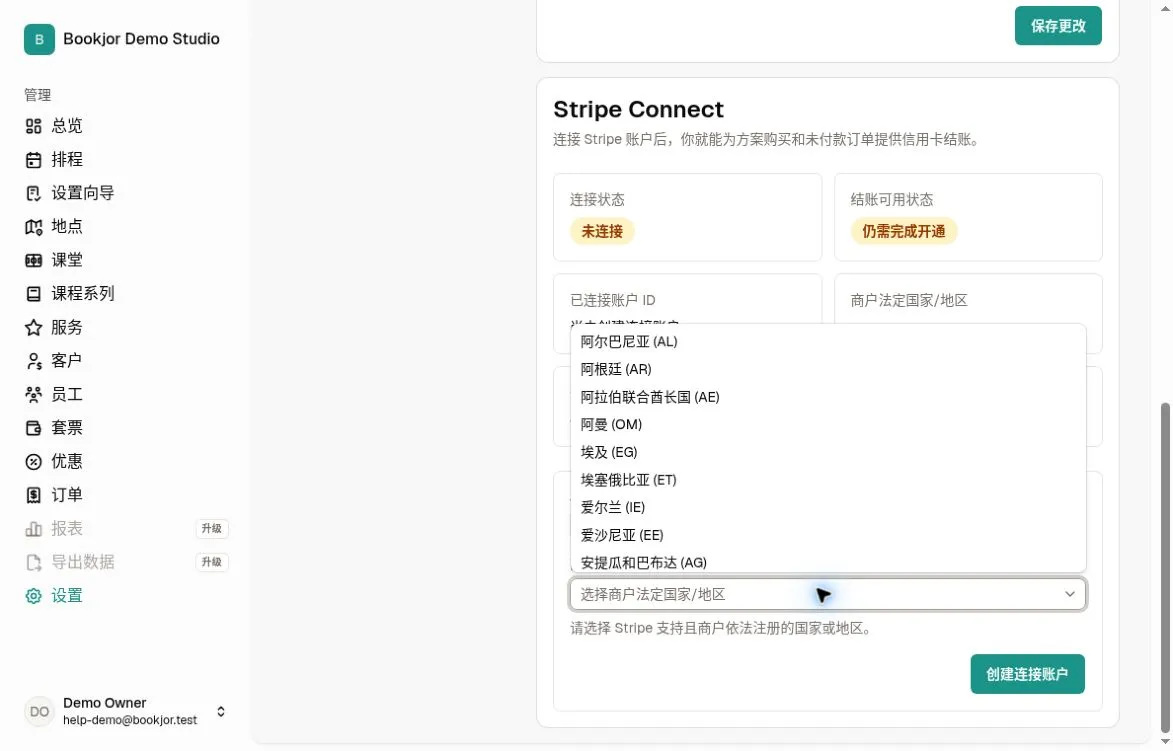Click the scrollbar up arrow
The width and height of the screenshot is (1173, 751).
pyautogui.click(x=1165, y=7)
